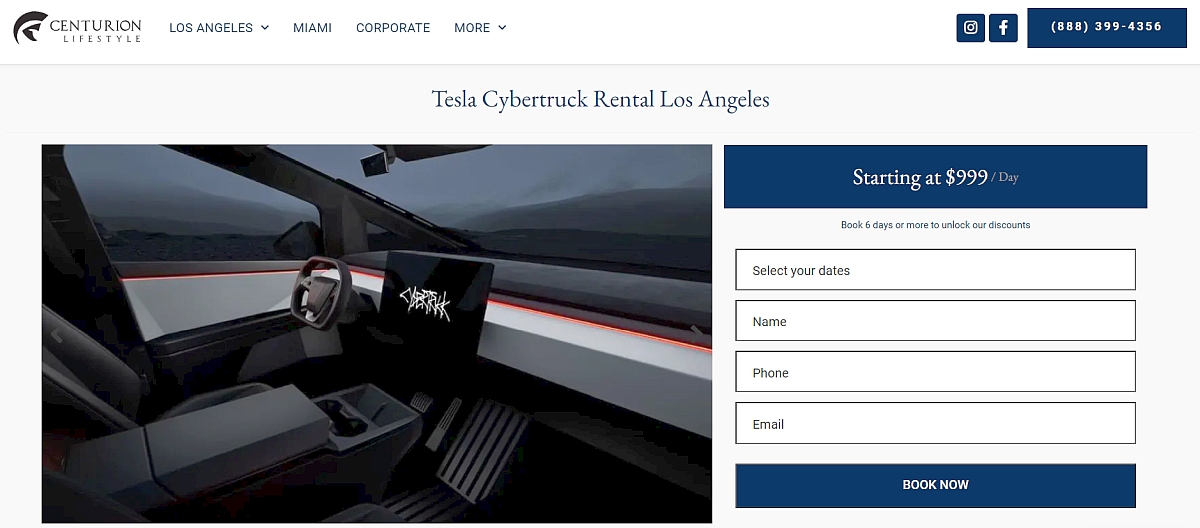Viewport: 1200px width, 528px height.
Task: Click the chevron arrow beside More
Action: 502,28
